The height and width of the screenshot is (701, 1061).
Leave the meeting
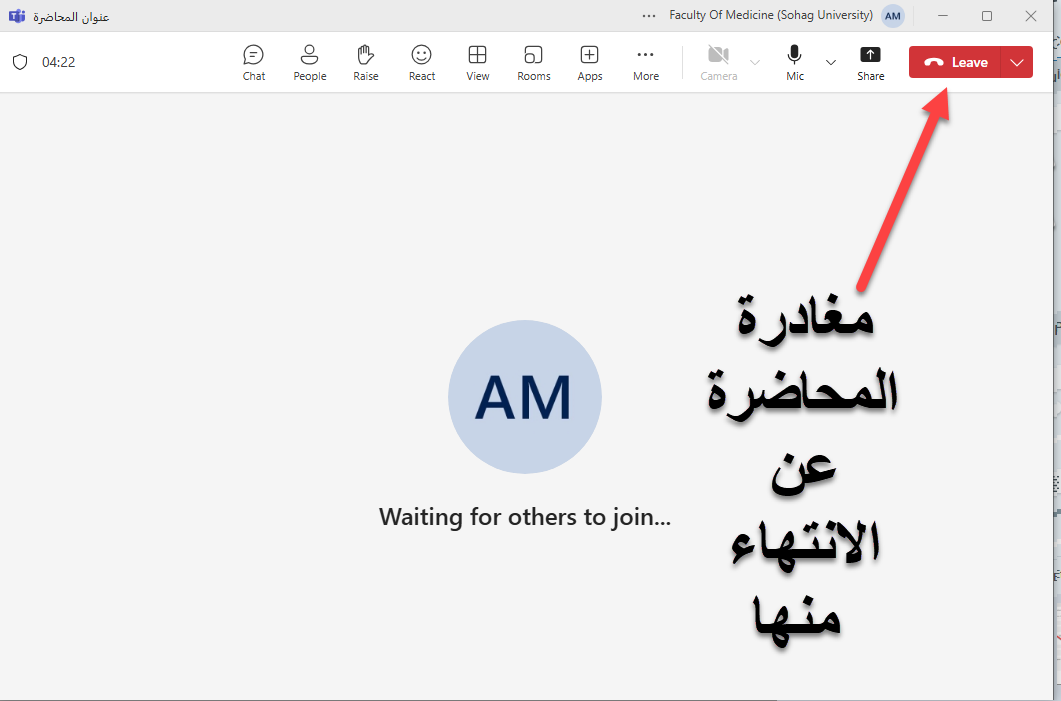pos(956,62)
